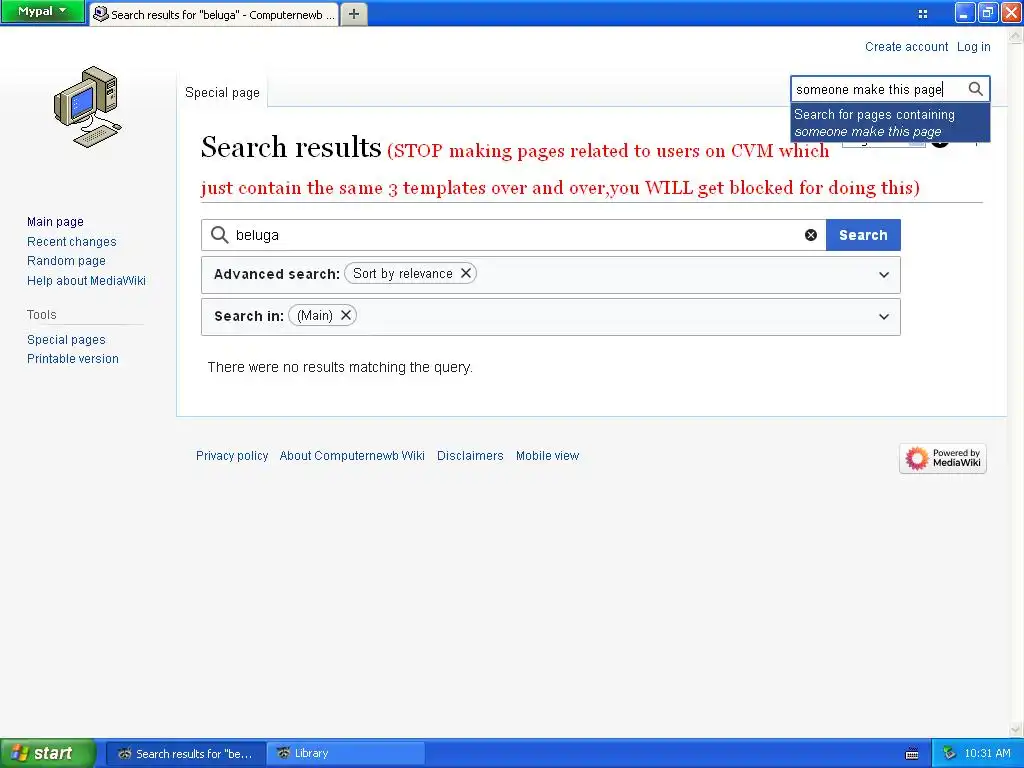Go to Main page in sidebar
Image resolution: width=1024 pixels, height=768 pixels.
click(56, 222)
